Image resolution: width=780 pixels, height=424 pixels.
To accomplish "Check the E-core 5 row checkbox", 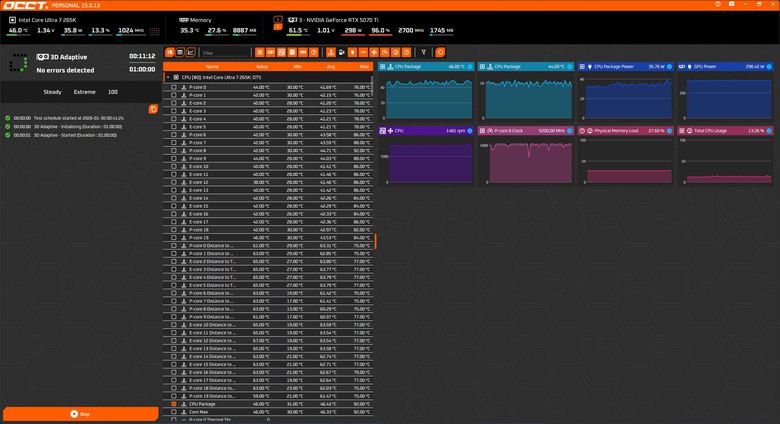I will (x=174, y=127).
